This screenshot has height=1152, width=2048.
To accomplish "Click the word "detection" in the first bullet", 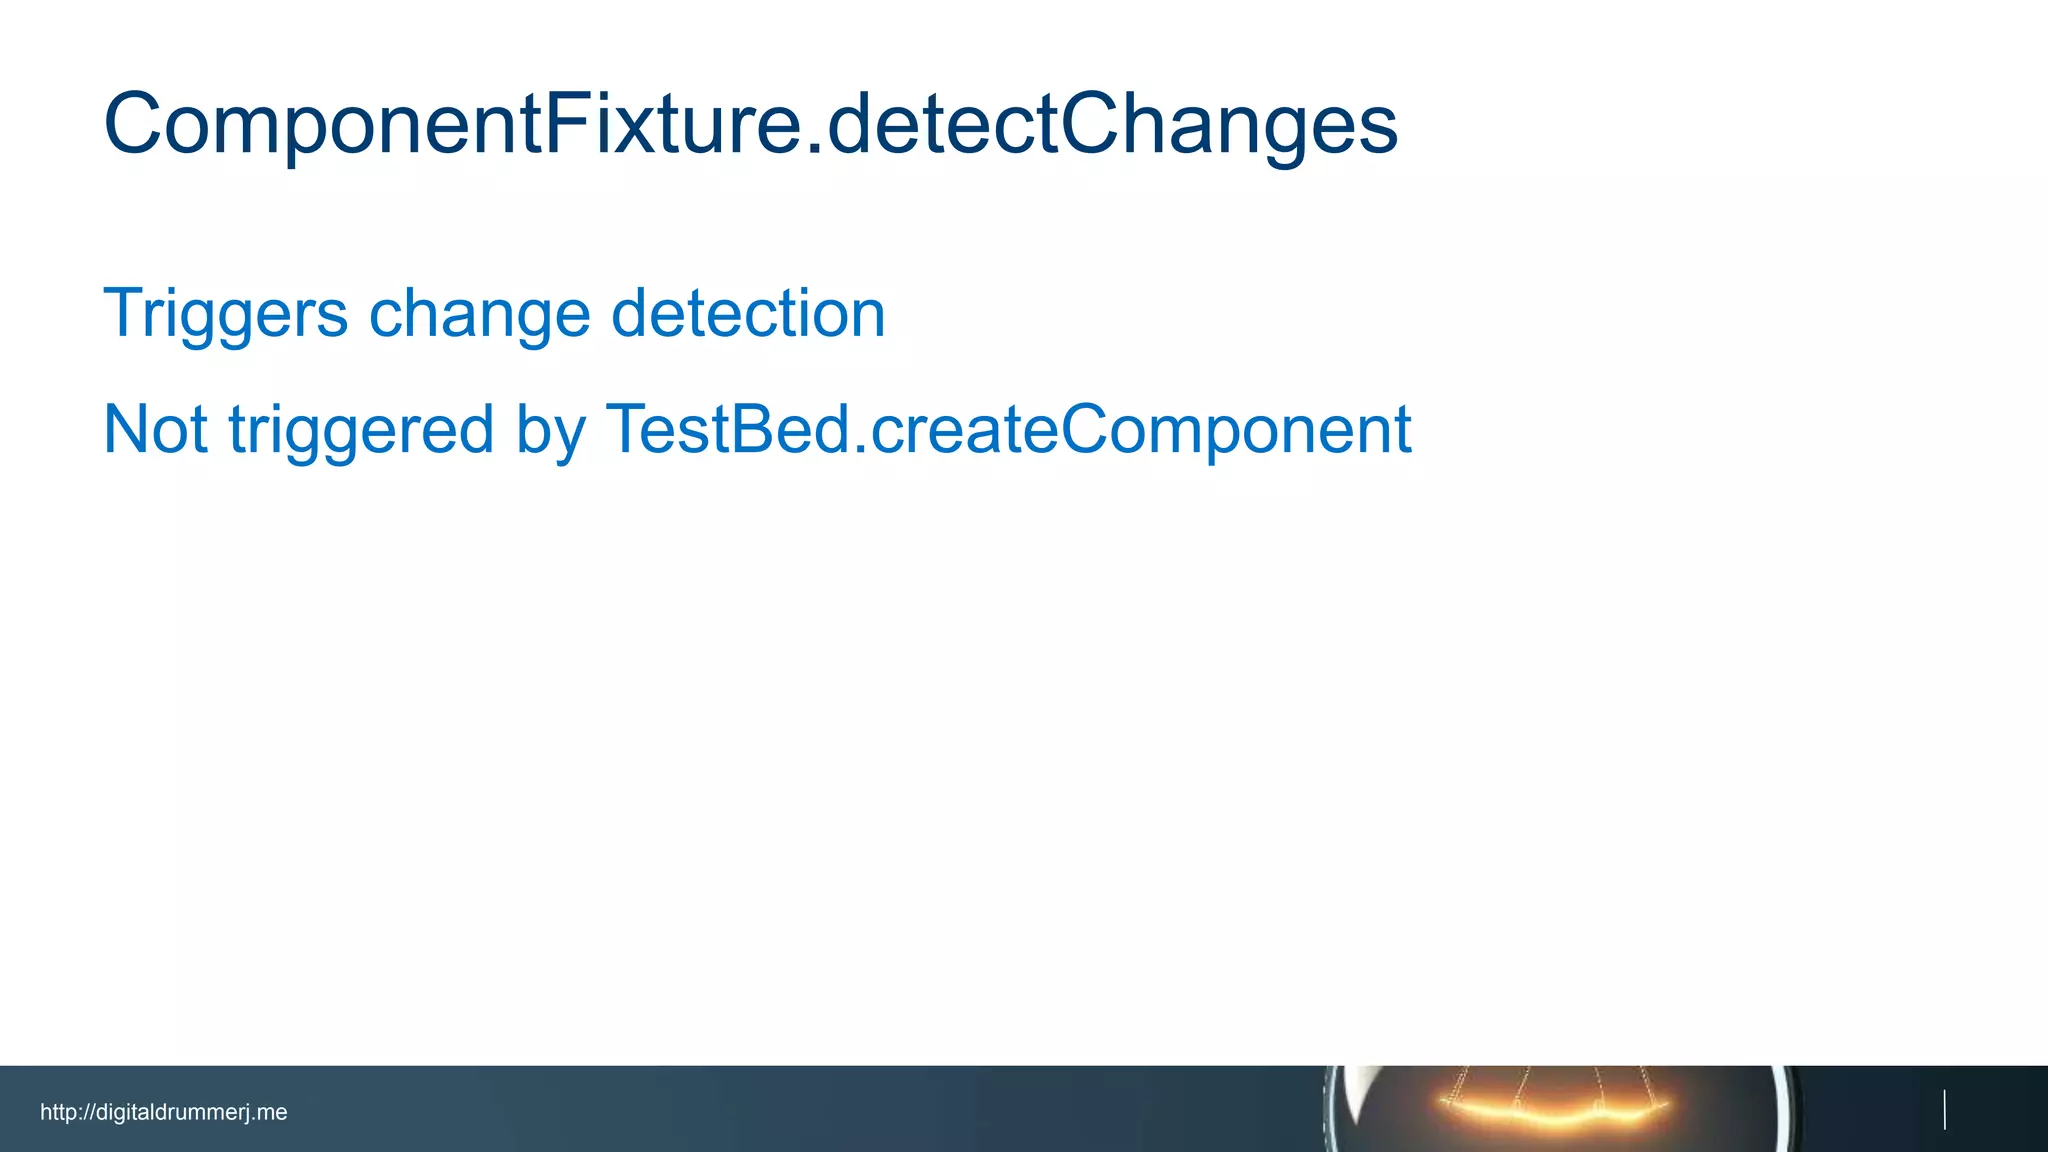I will pyautogui.click(x=748, y=313).
